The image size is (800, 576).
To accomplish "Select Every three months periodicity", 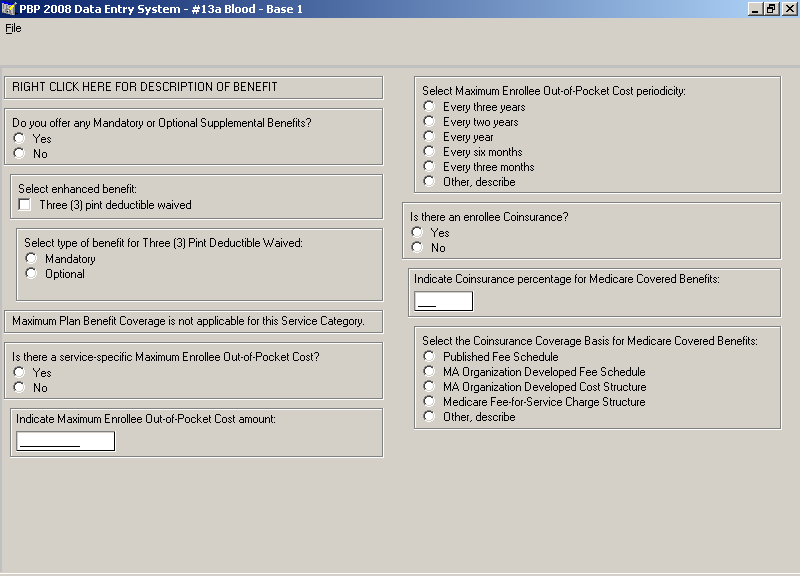I will point(430,166).
